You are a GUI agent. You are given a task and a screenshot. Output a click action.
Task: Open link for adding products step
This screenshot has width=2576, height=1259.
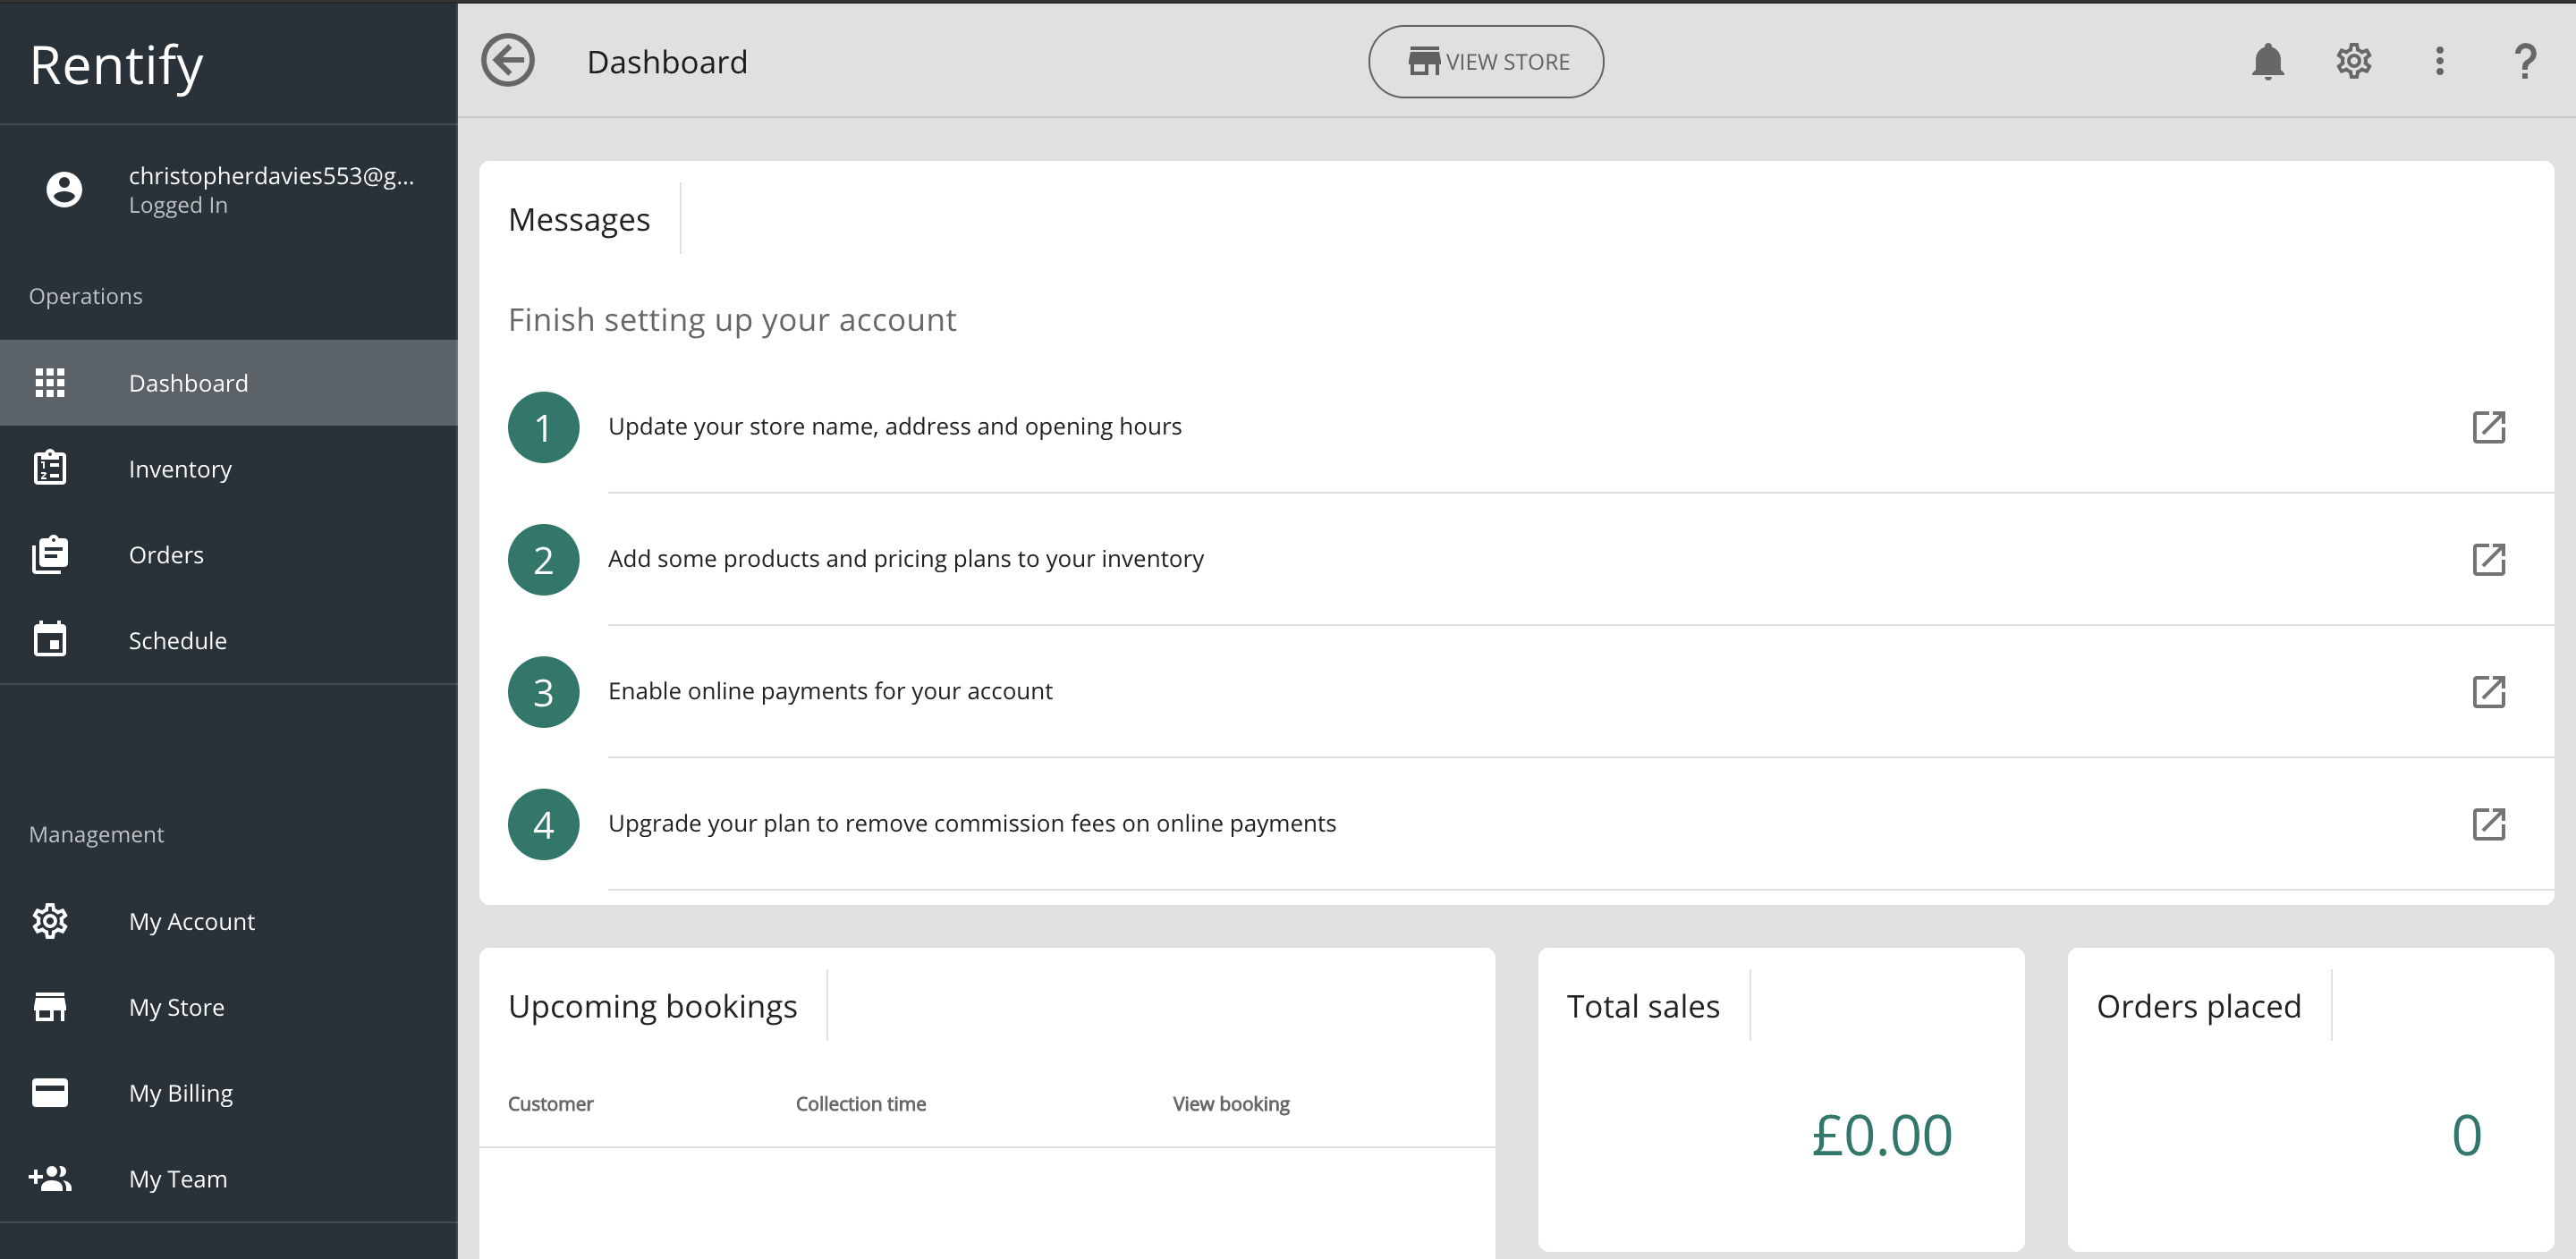click(x=2488, y=559)
